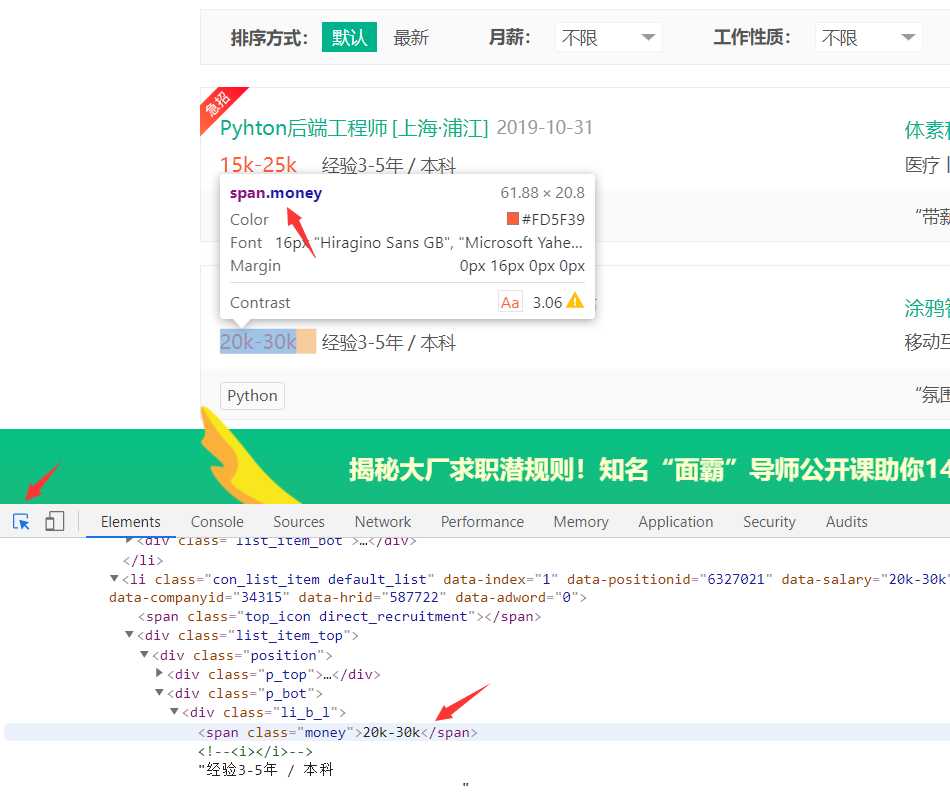The height and width of the screenshot is (797, 950).
Task: Sort listings by 最新
Action: pyautogui.click(x=411, y=38)
